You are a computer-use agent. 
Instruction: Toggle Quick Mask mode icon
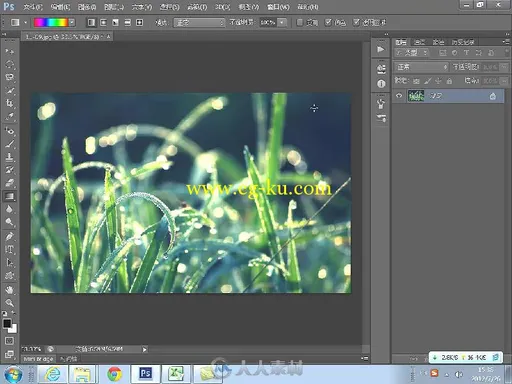[9, 341]
